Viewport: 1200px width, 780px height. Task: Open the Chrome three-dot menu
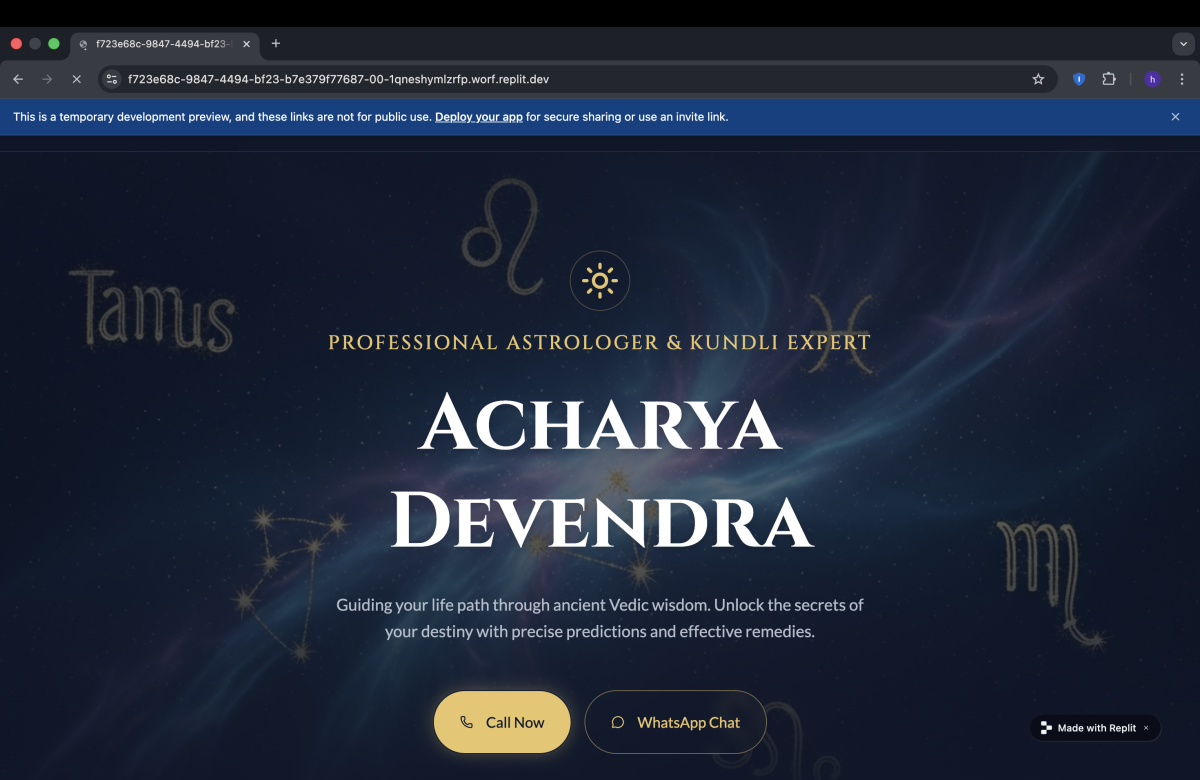coord(1182,79)
